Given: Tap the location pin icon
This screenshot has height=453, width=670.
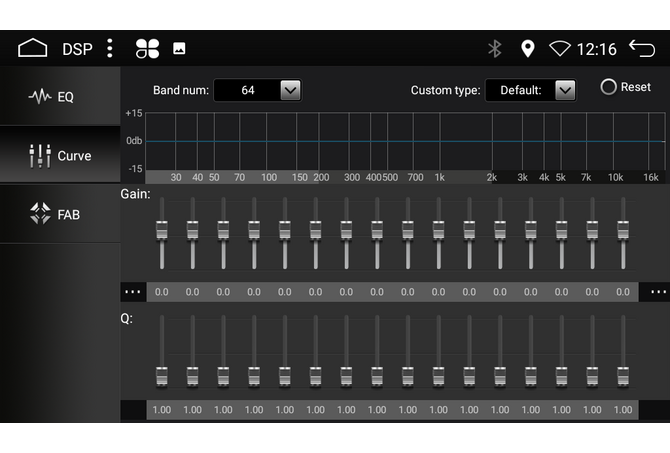Looking at the screenshot, I should (x=528, y=48).
